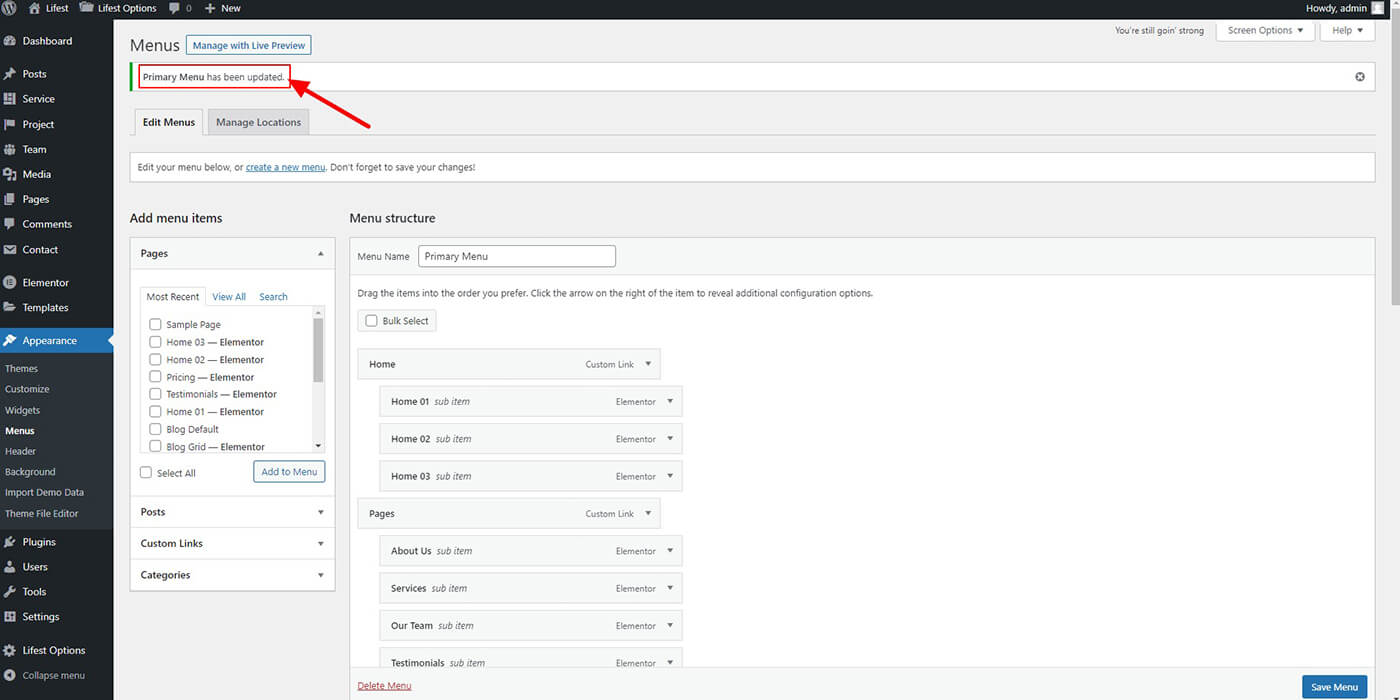The height and width of the screenshot is (700, 1400).
Task: Click the Save Menu button
Action: point(1334,687)
